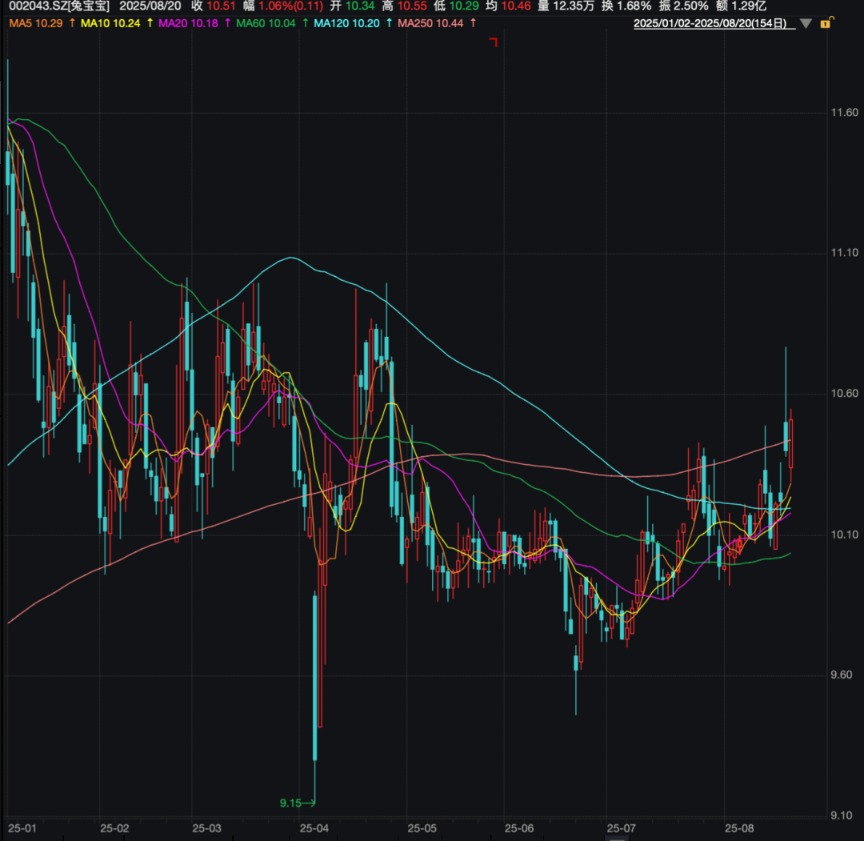Click the red corner marker above the chart
This screenshot has height=841, width=864.
[x=493, y=41]
